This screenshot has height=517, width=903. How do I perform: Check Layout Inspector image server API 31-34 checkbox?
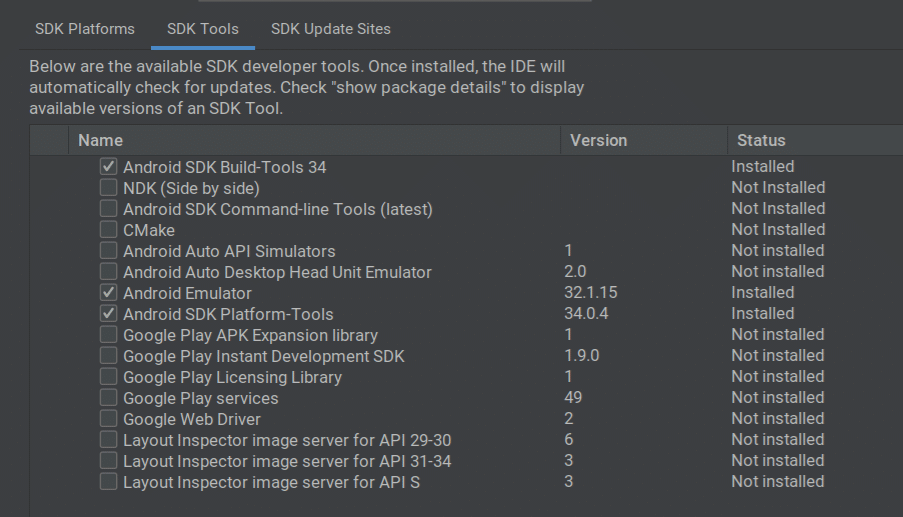click(x=108, y=461)
